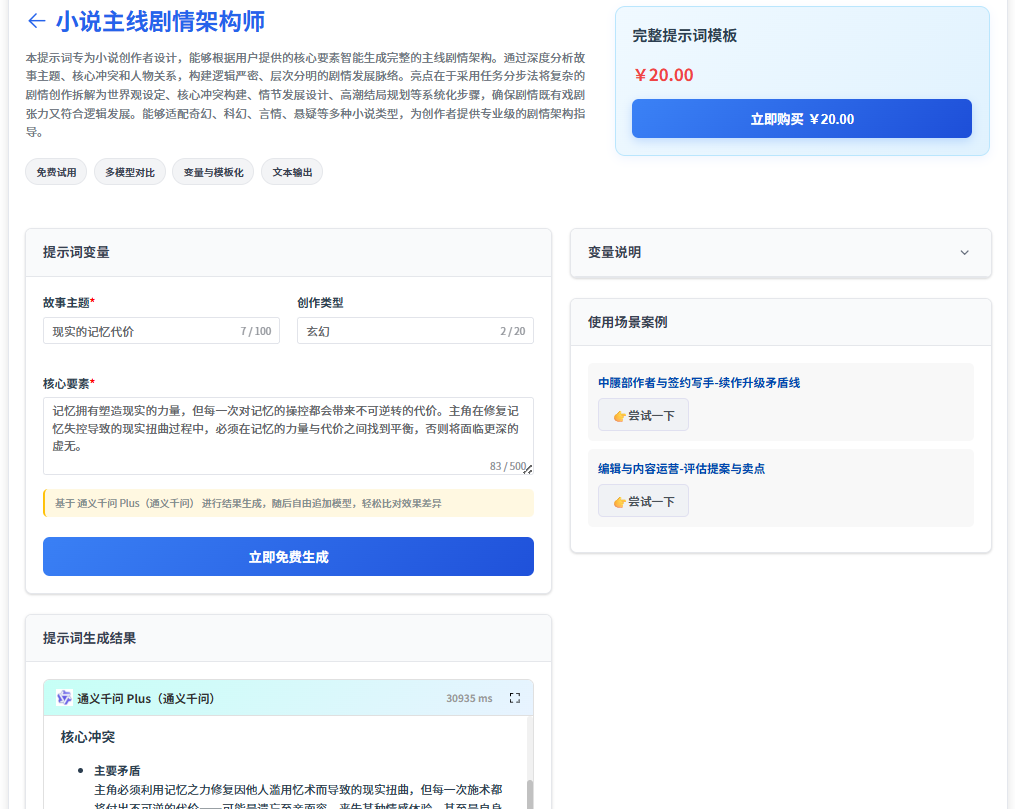Viewport: 1015px width, 809px height.
Task: Click the back arrow beside the title
Action: [x=37, y=21]
